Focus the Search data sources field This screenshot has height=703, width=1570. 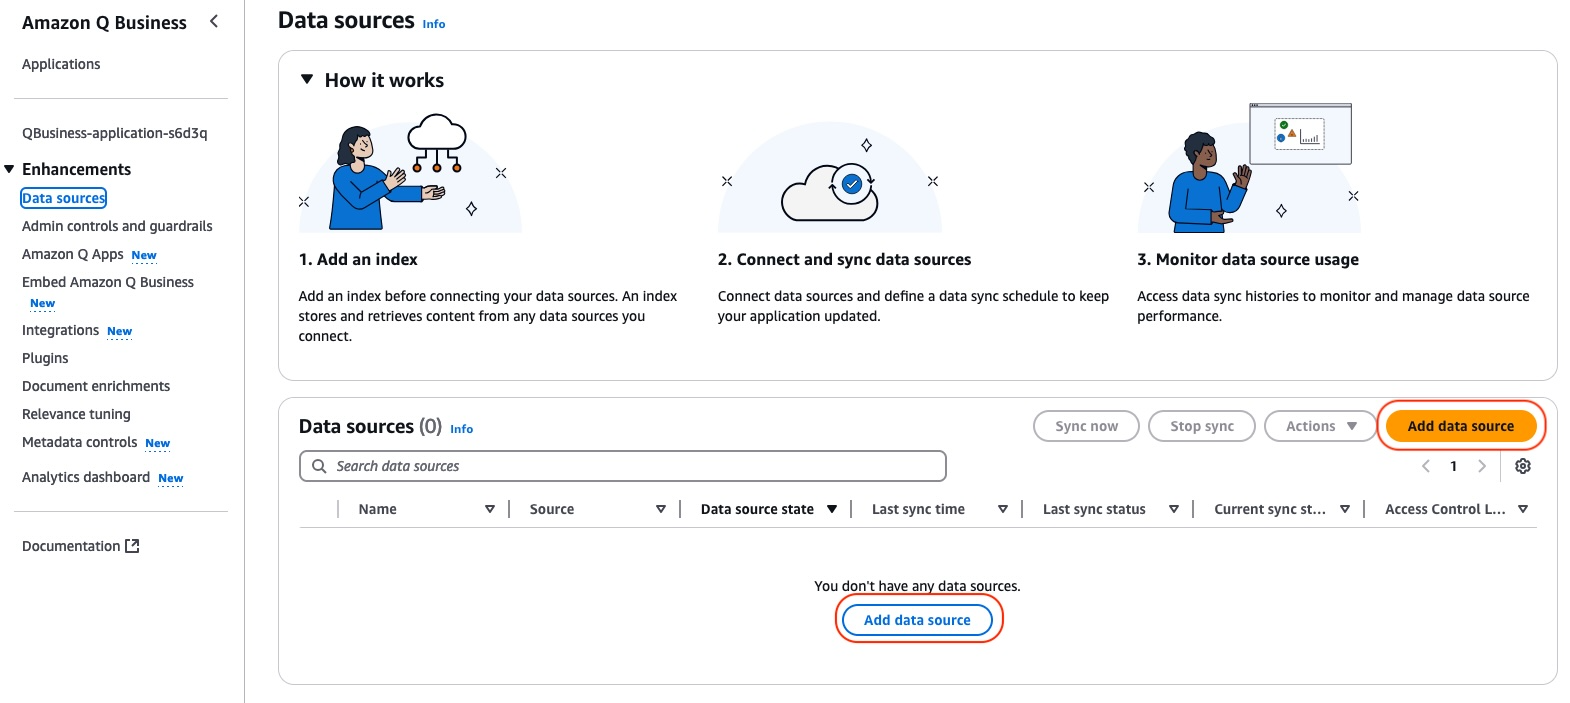tap(622, 466)
